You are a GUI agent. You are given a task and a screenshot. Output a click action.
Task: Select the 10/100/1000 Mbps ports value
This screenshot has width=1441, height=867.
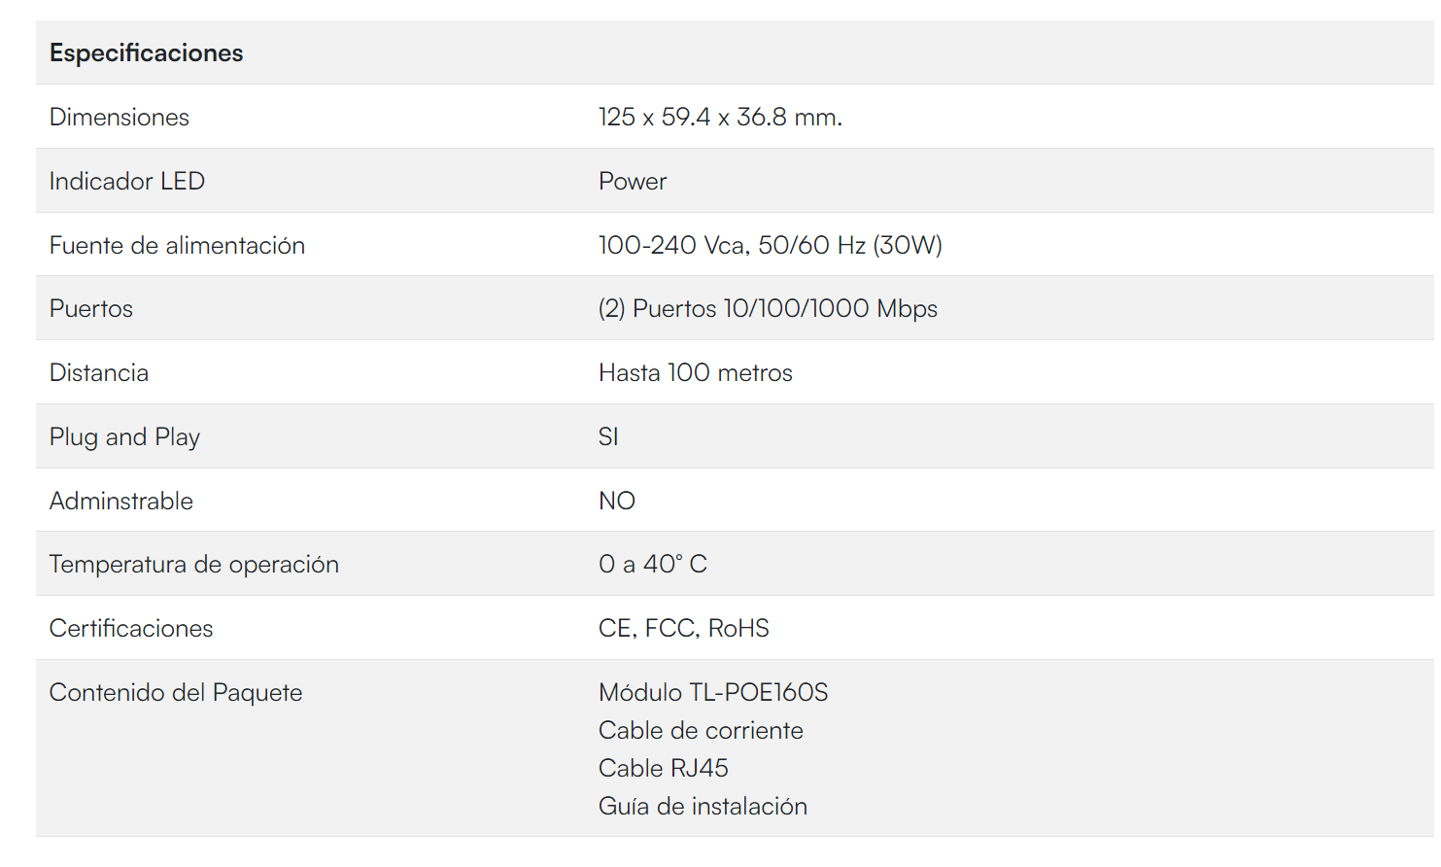coord(767,308)
